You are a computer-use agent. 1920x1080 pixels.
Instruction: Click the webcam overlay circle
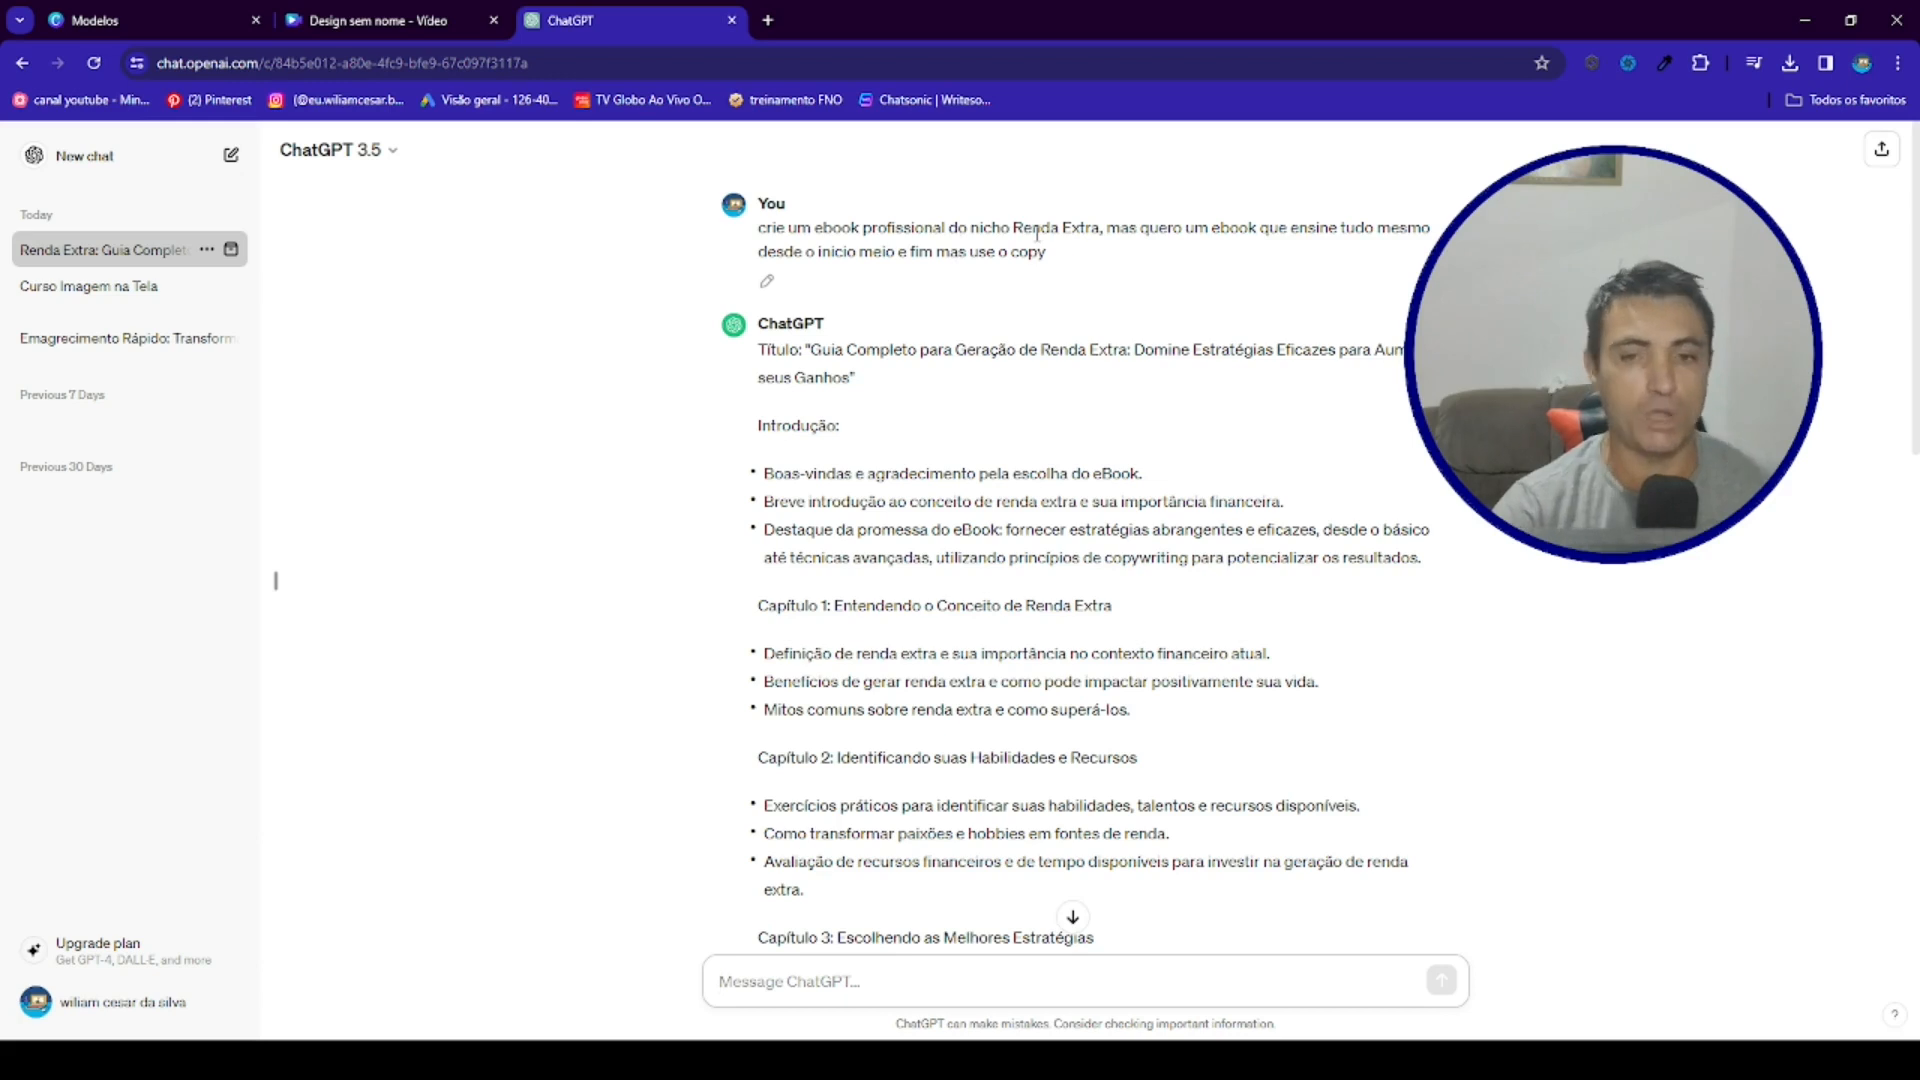point(1612,354)
